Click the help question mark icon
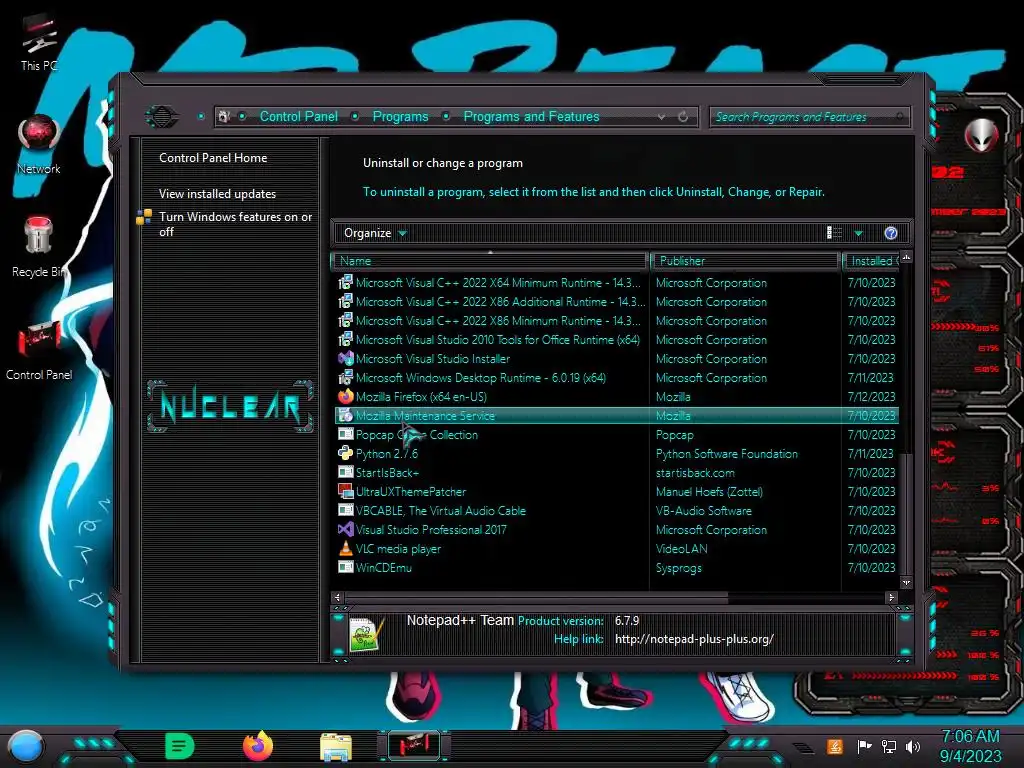The width and height of the screenshot is (1024, 768). pos(891,233)
